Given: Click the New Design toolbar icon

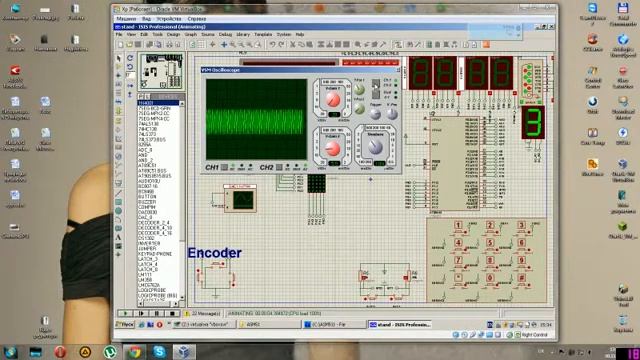Looking at the screenshot, I should point(121,44).
